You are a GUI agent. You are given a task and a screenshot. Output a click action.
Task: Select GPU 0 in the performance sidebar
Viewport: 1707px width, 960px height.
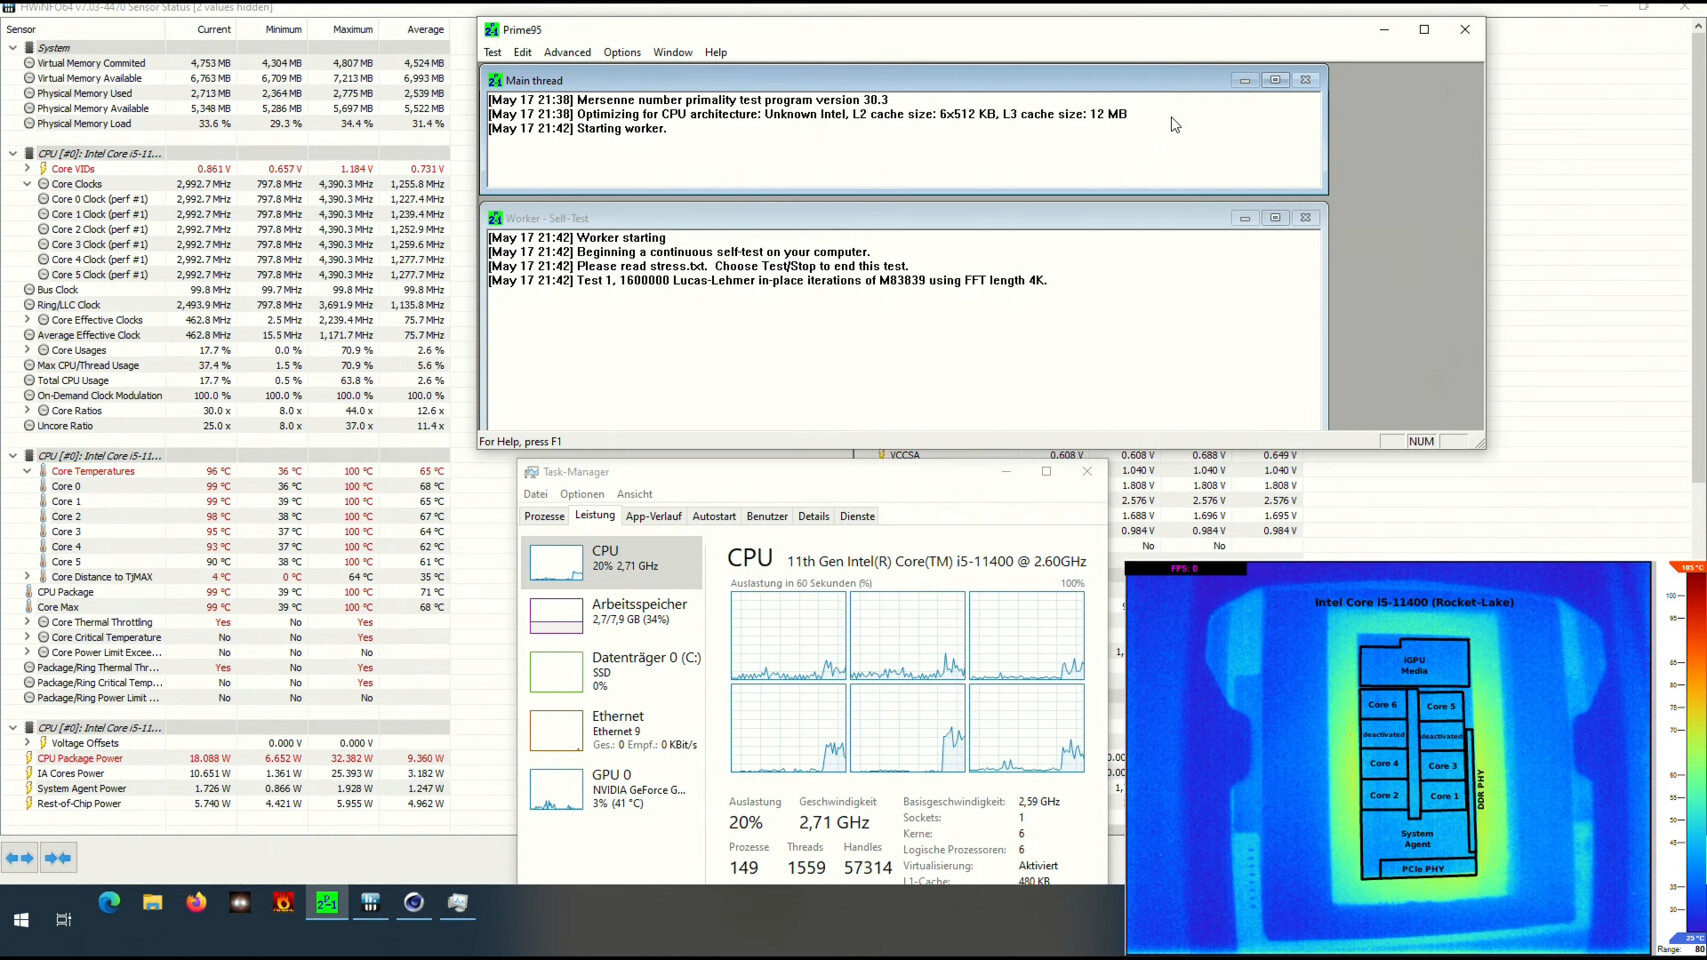pos(612,787)
